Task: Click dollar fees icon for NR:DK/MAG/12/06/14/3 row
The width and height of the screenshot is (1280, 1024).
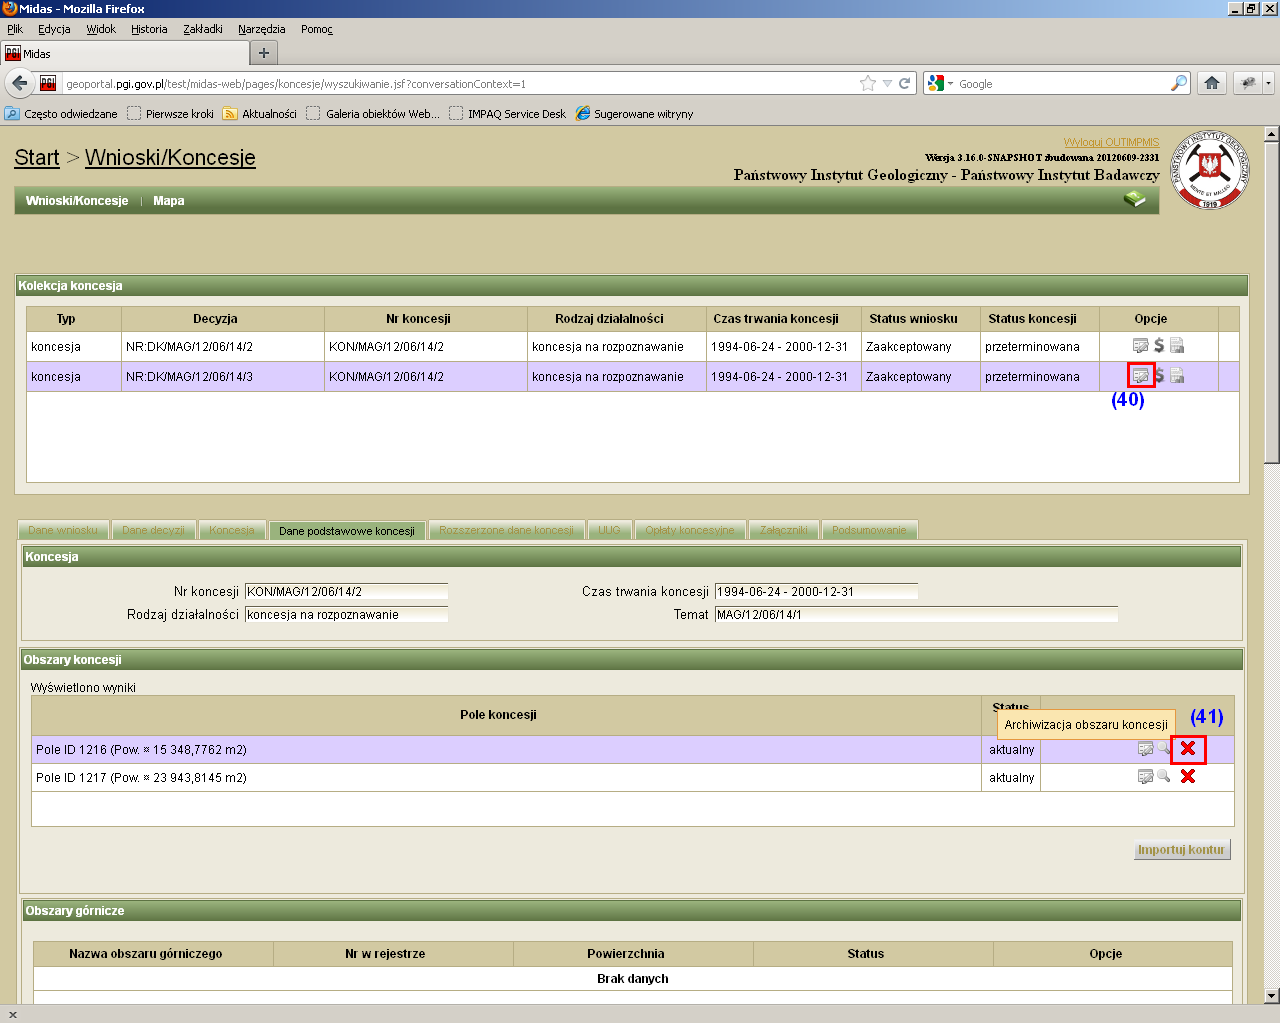Action: point(1159,376)
